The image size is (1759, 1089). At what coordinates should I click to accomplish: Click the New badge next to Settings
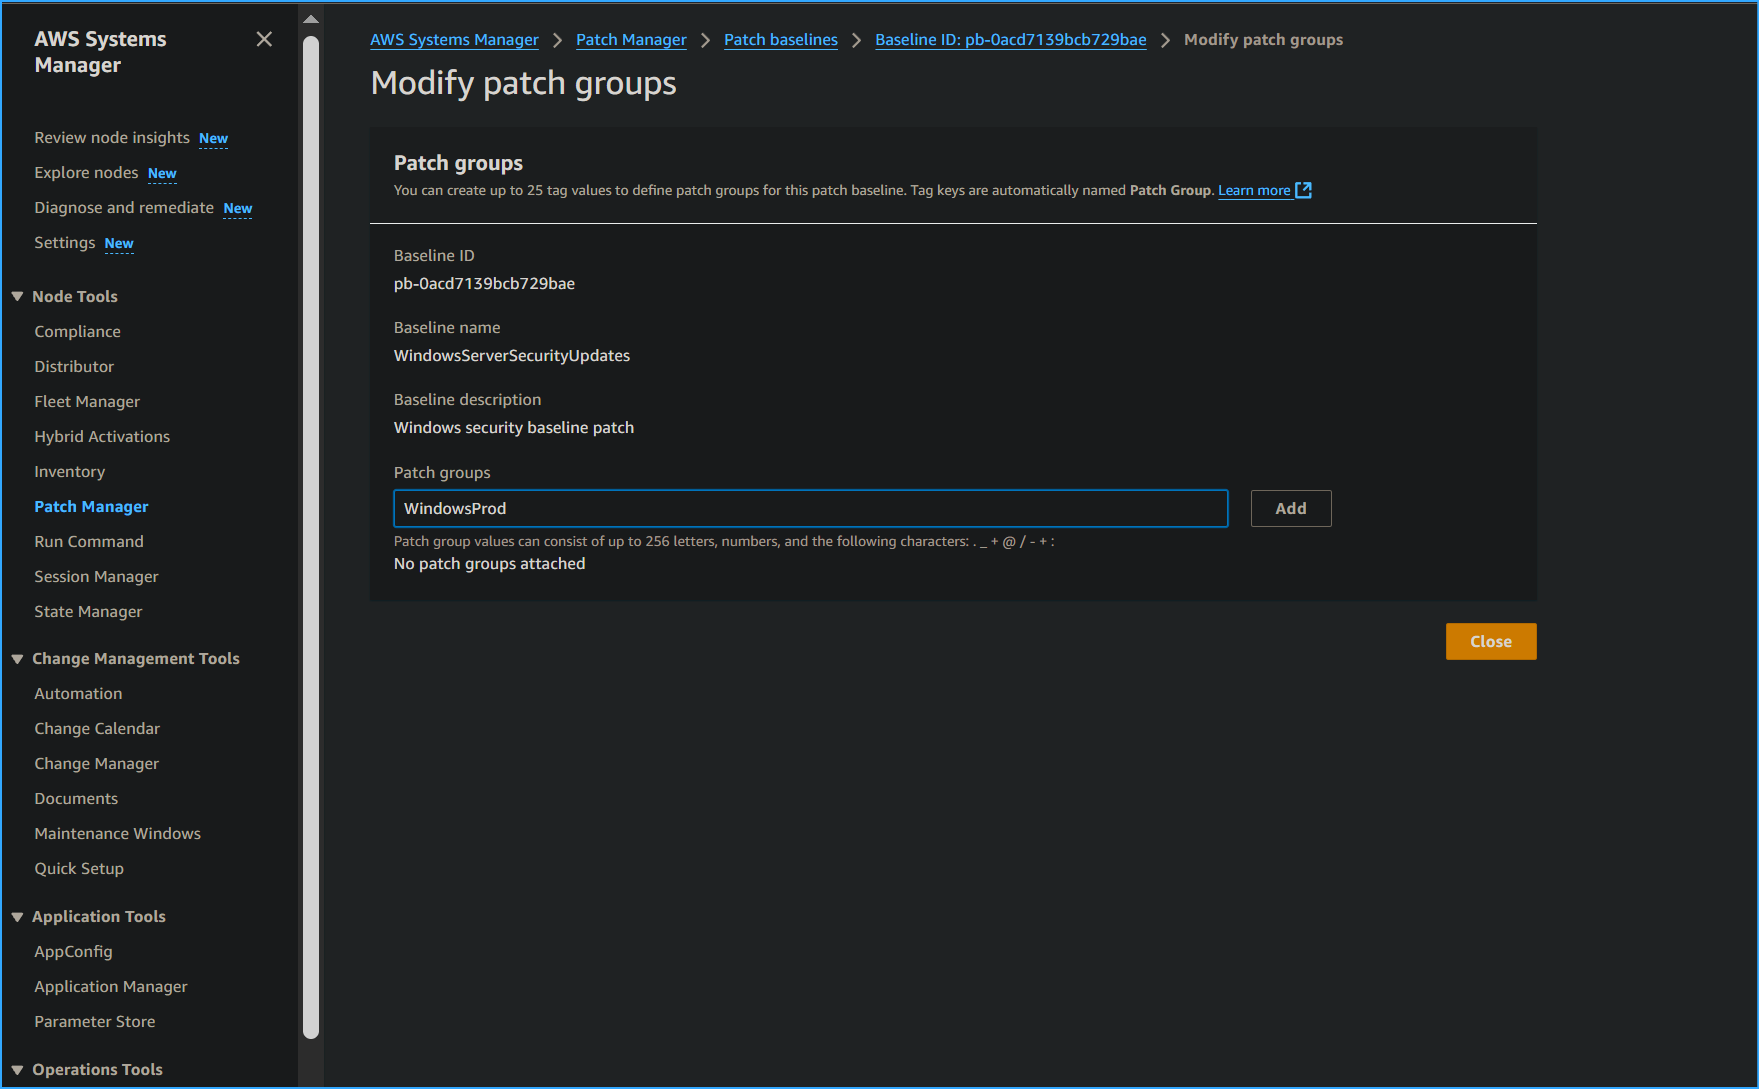point(119,243)
